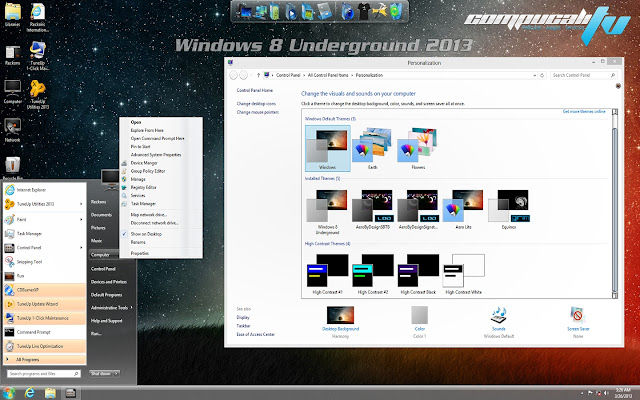Open Devices and Printers in the Start menu
Viewport: 640px width, 400px height.
(109, 282)
